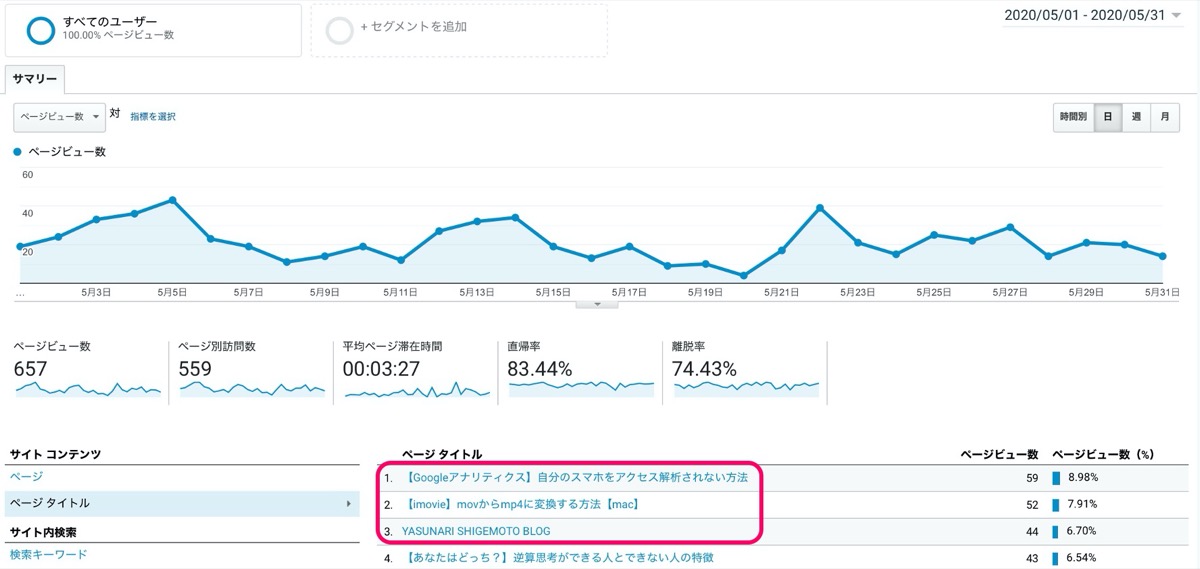Click the 5月20日 lowest data point
The image size is (1200, 569).
(x=743, y=275)
